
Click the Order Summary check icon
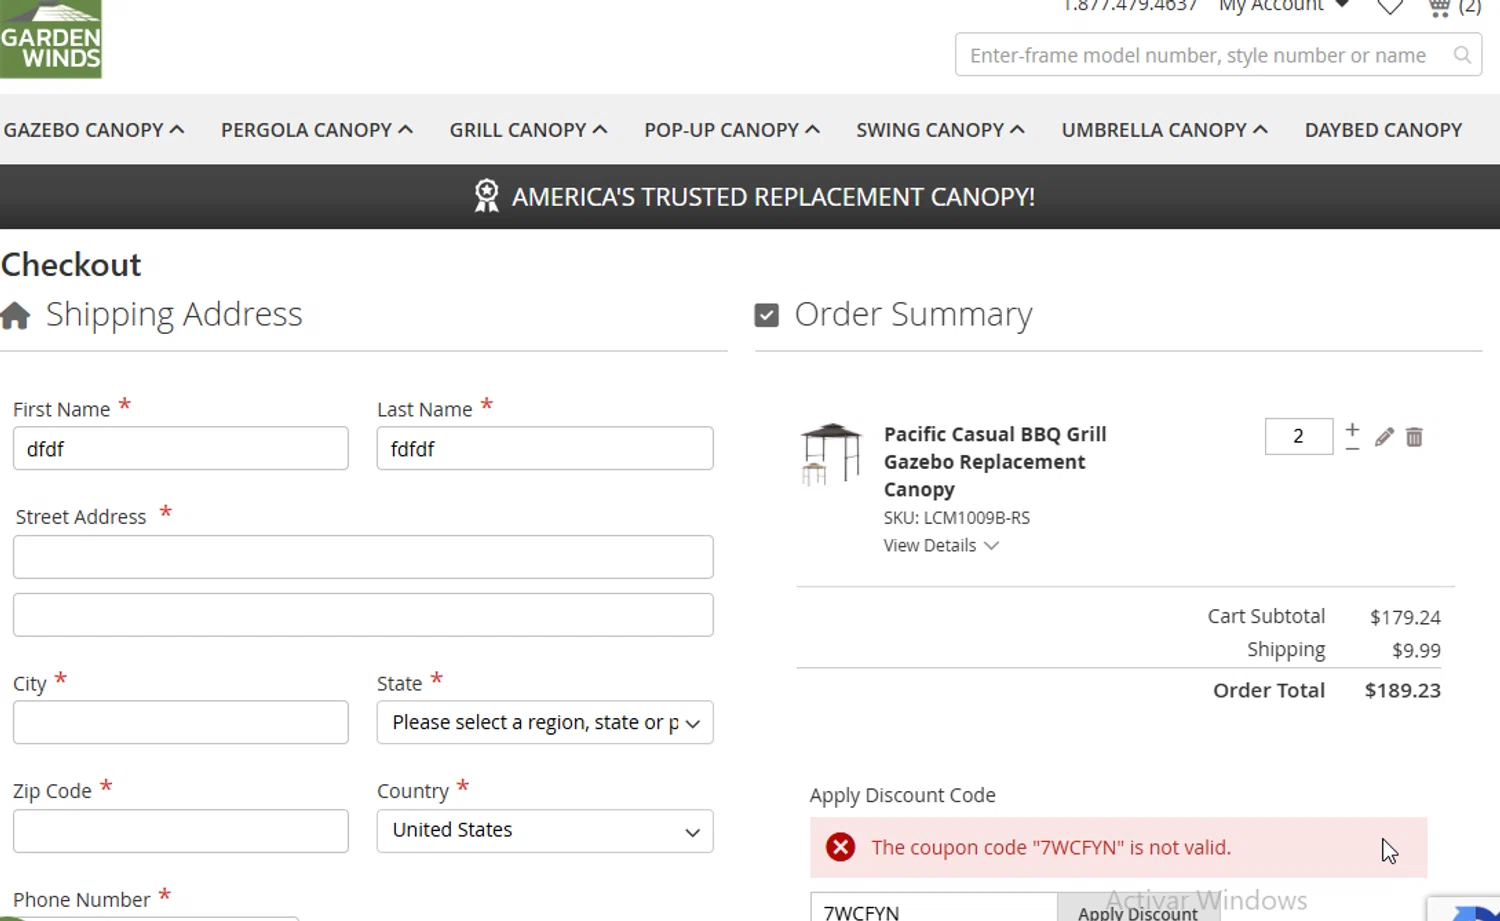click(x=766, y=315)
